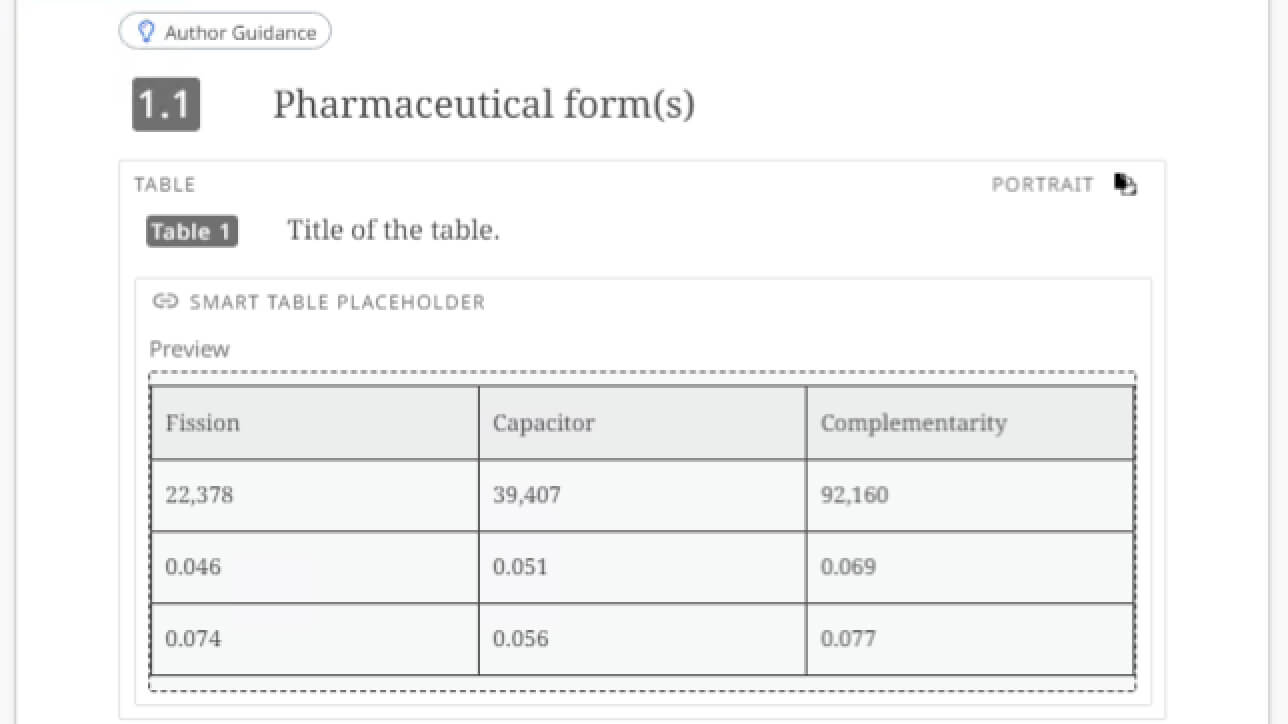The image size is (1288, 724).
Task: Select the cell containing 0.046
Action: 315,567
